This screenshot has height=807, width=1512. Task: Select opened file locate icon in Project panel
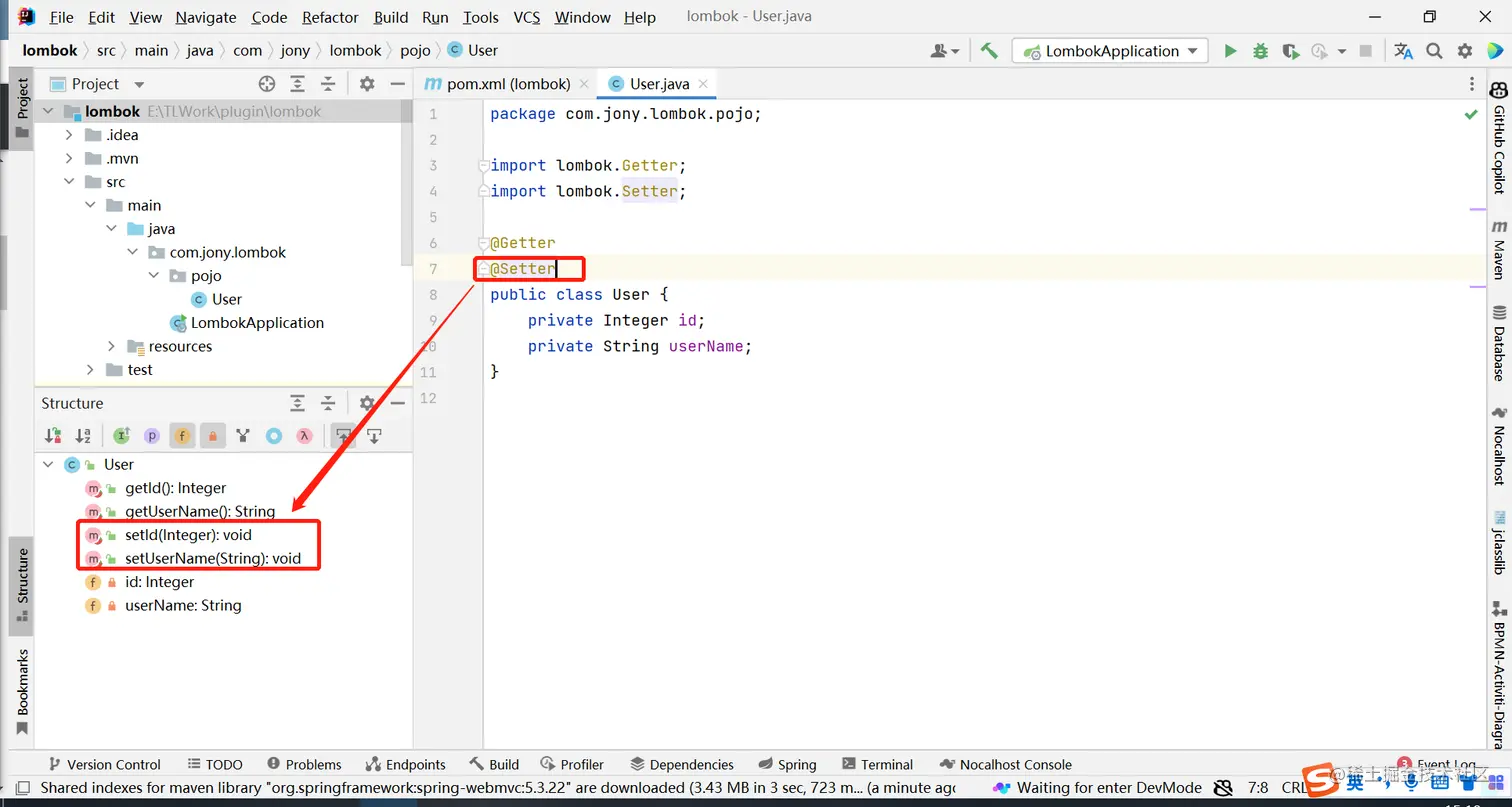[267, 84]
